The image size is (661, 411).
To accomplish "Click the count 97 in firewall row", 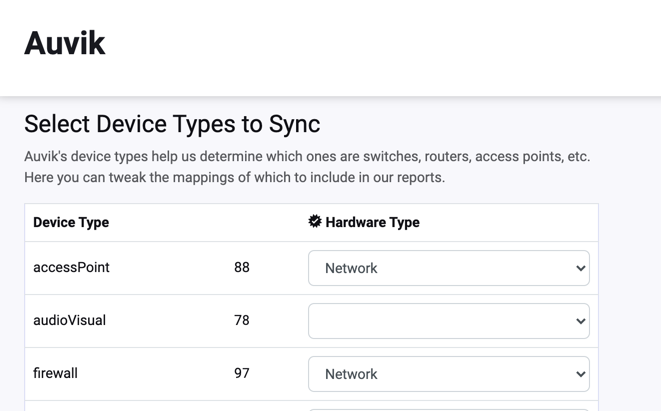I will (242, 373).
